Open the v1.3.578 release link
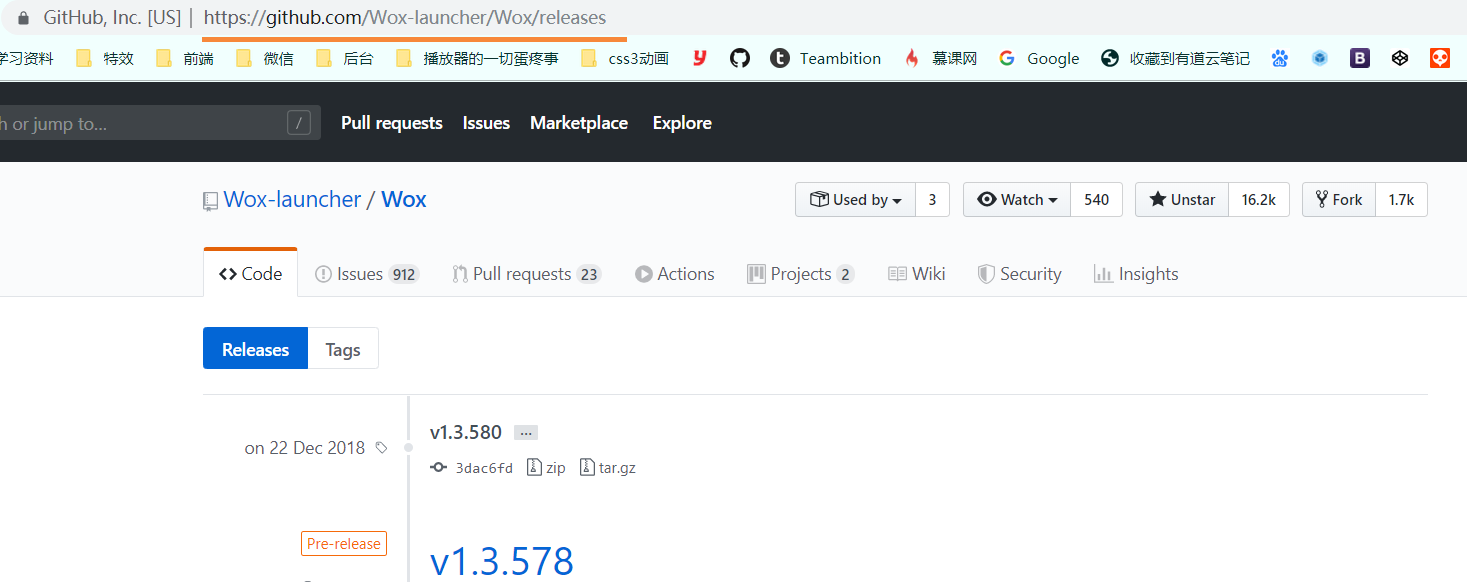The image size is (1467, 582). [x=502, y=561]
